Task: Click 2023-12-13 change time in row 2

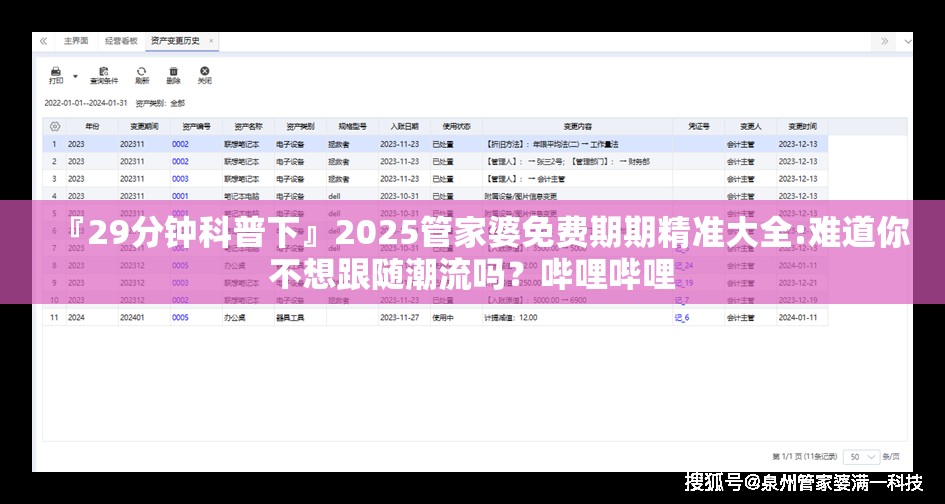Action: click(802, 162)
